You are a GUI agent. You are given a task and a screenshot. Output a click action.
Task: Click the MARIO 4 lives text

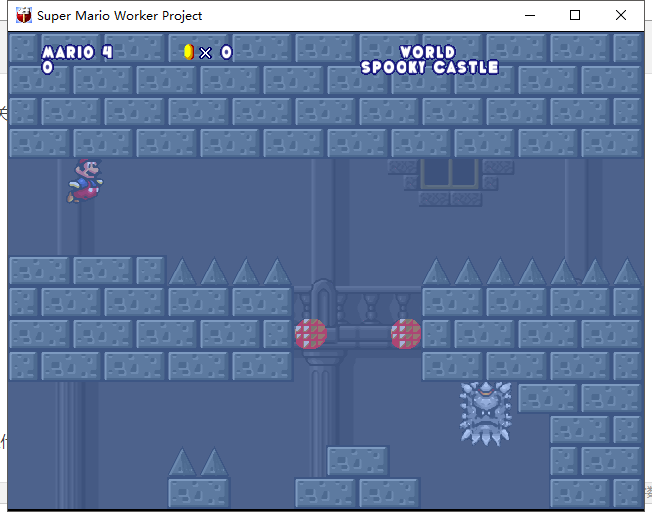(x=77, y=52)
